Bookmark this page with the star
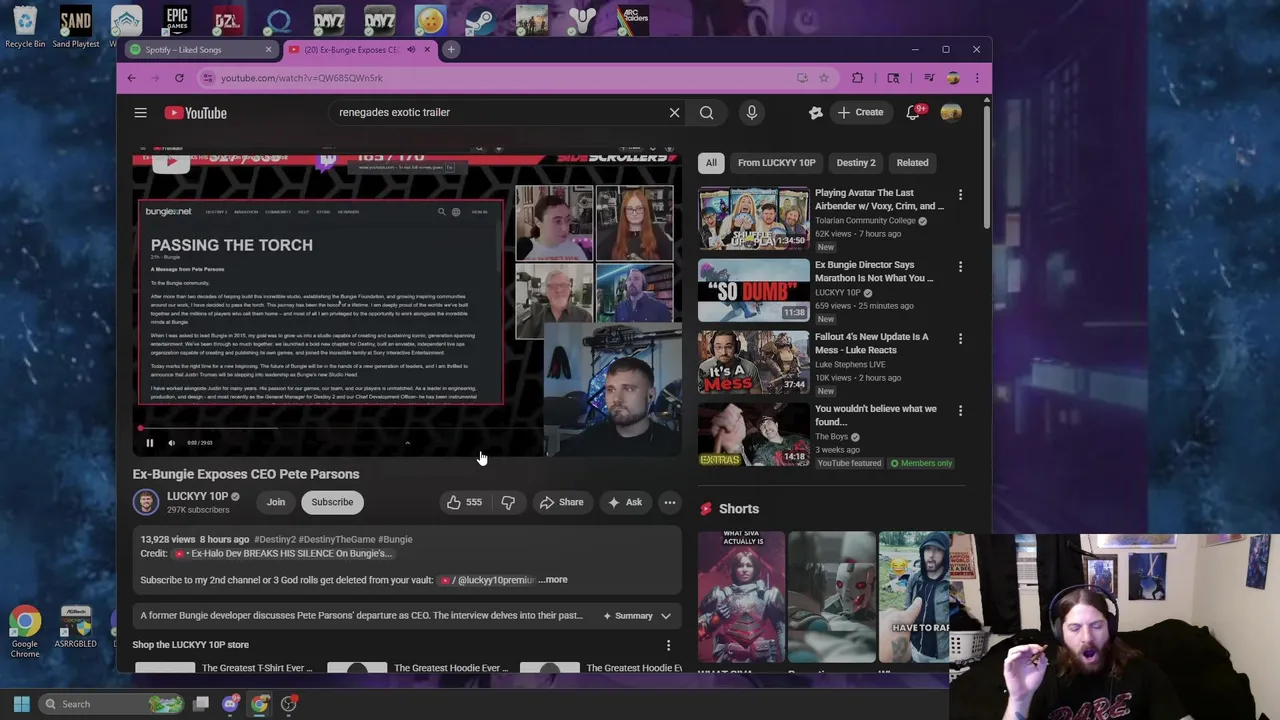This screenshot has width=1280, height=720. pos(824,78)
